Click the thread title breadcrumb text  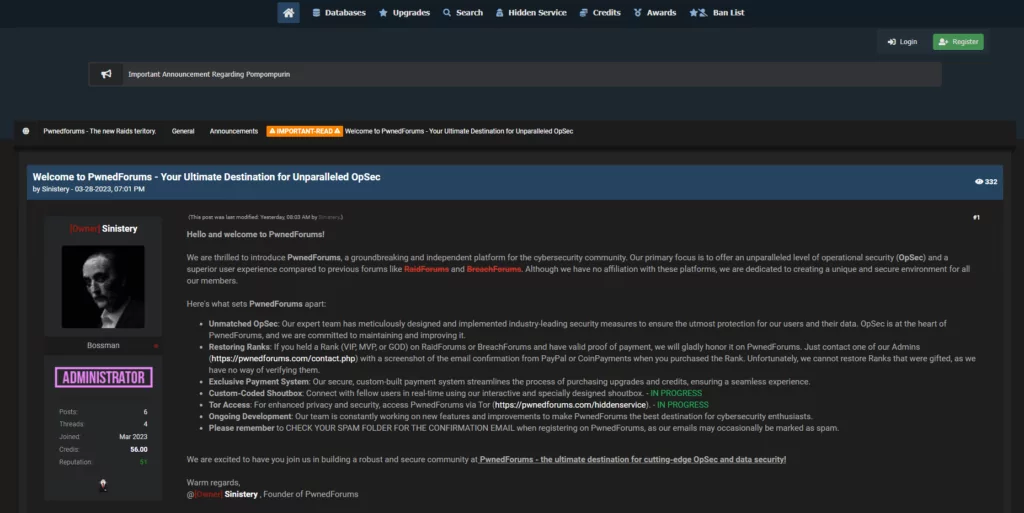[459, 131]
